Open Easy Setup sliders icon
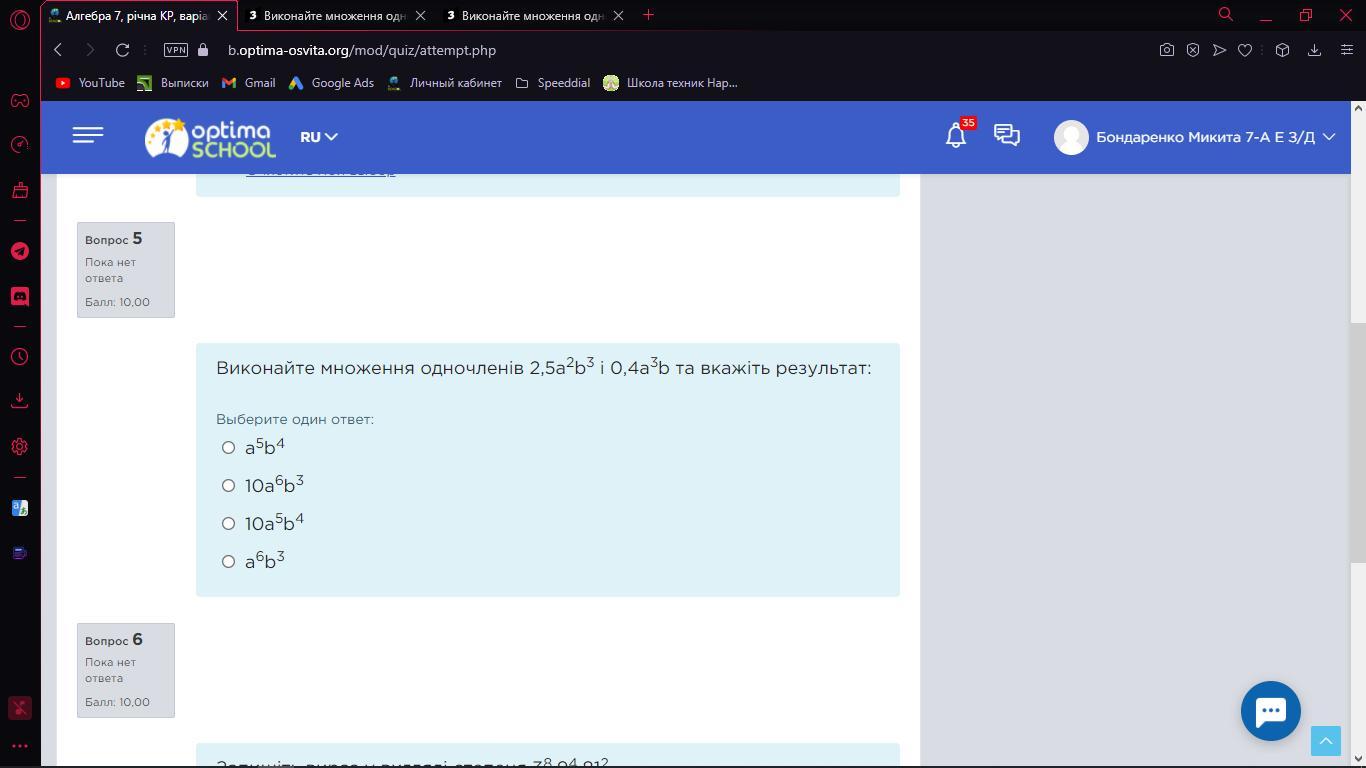Screen dimensions: 1366x768 tap(1346, 50)
